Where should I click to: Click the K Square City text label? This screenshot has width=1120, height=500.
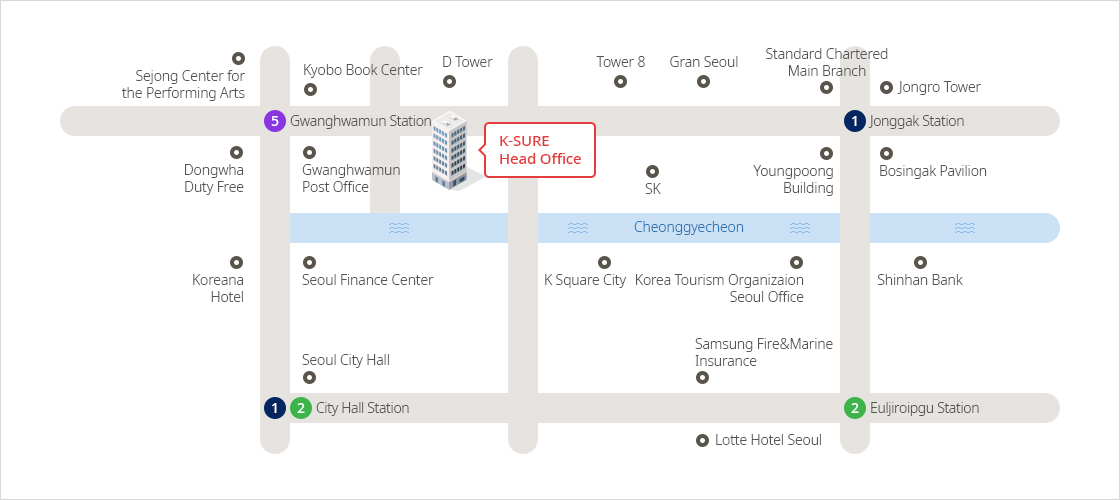(x=585, y=280)
